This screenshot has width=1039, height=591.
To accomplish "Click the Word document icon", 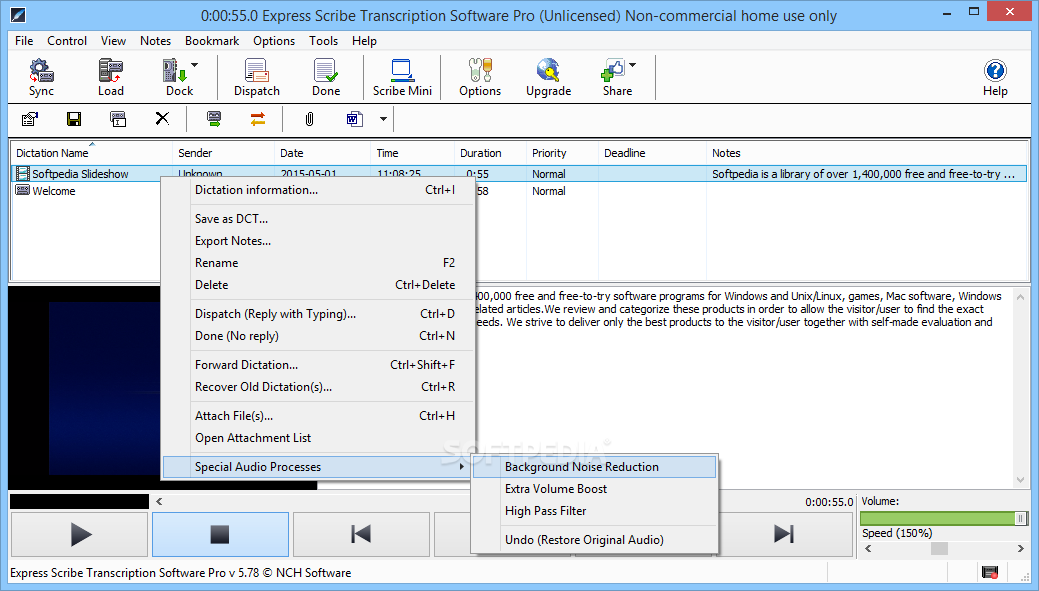I will click(355, 119).
